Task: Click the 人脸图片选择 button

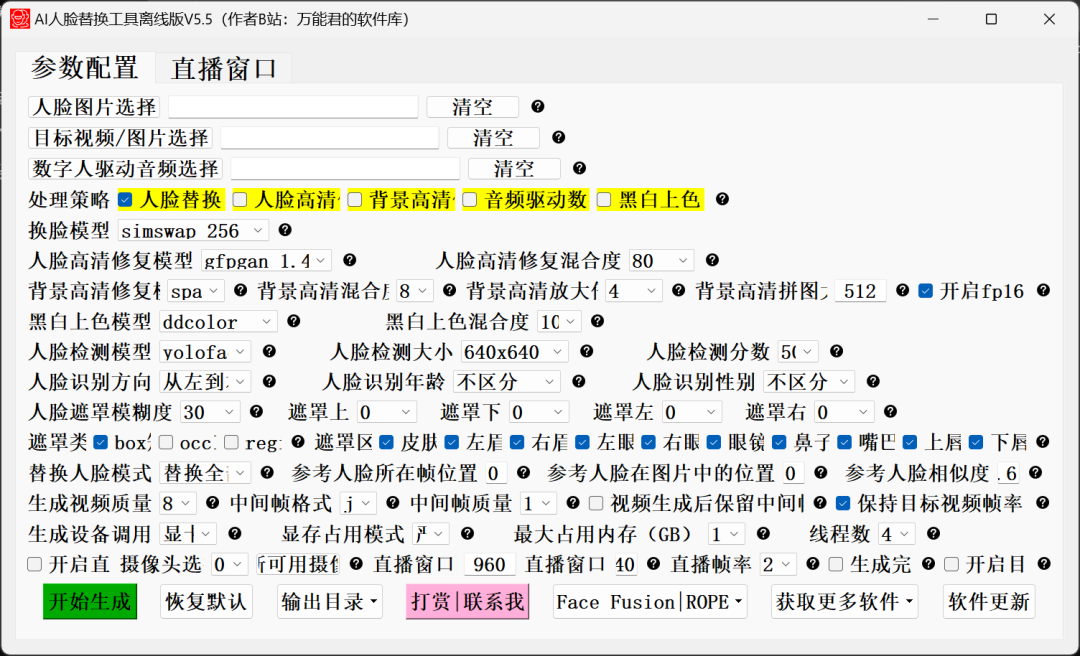Action: pyautogui.click(x=94, y=107)
